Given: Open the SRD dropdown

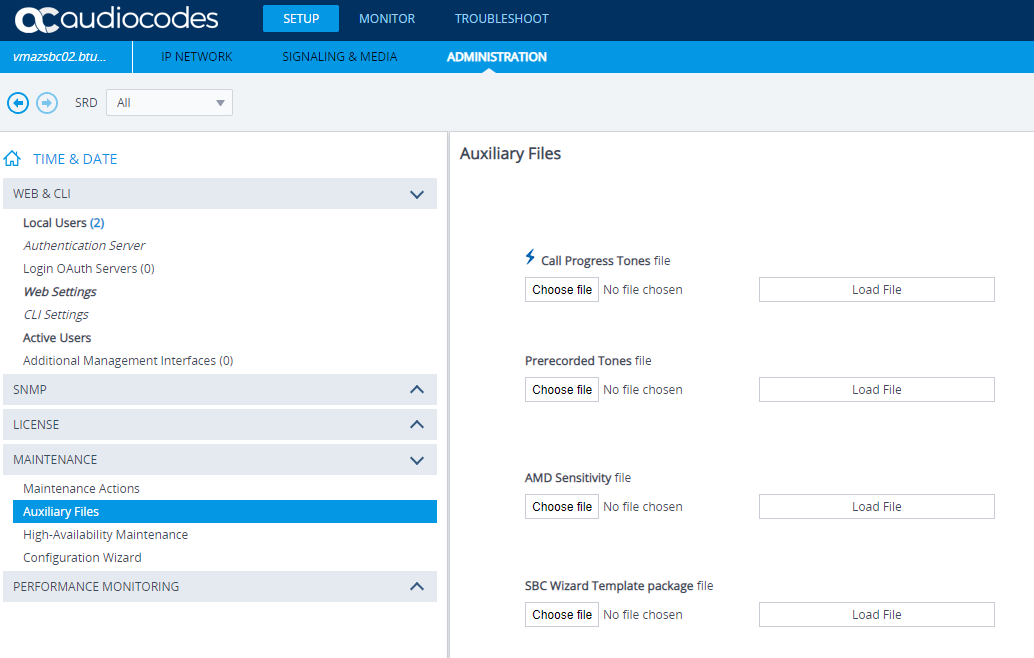Looking at the screenshot, I should (169, 103).
